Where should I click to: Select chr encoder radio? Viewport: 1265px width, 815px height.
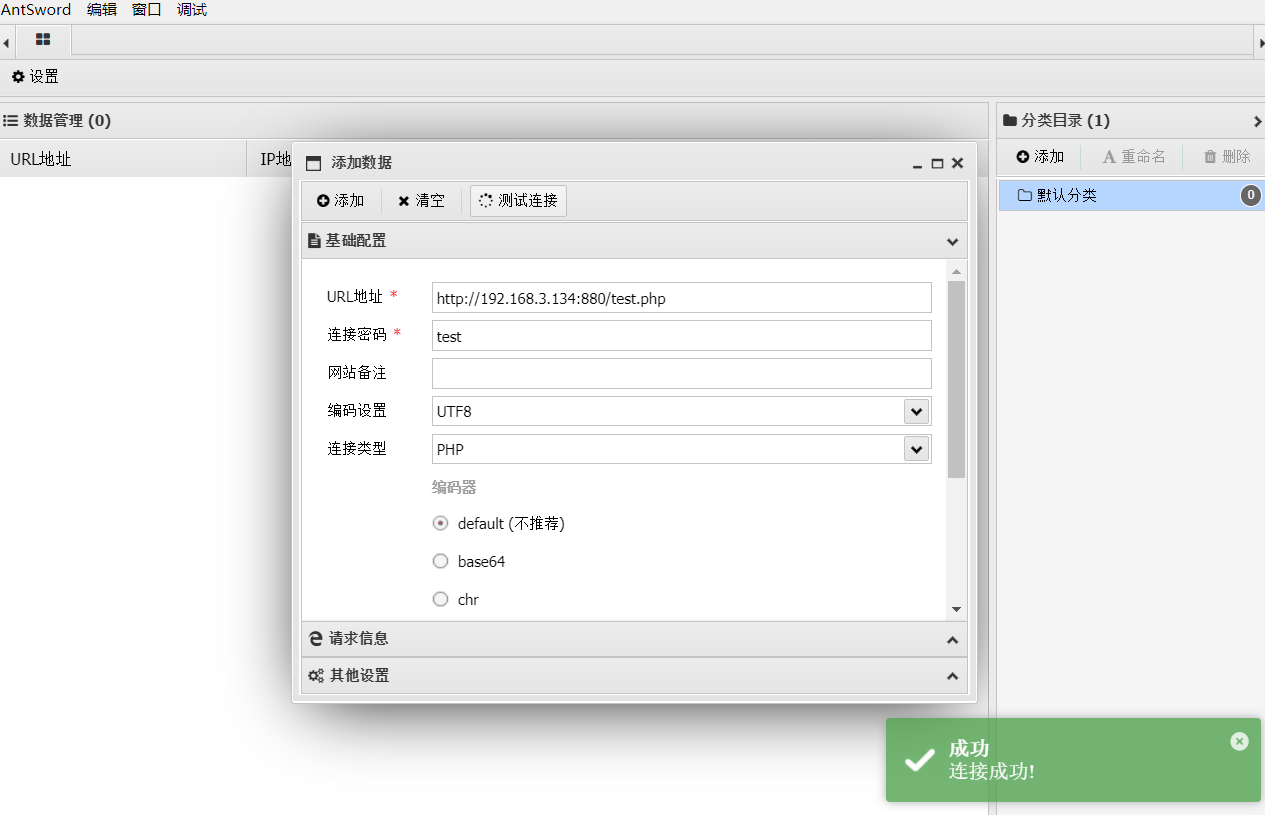pos(440,599)
